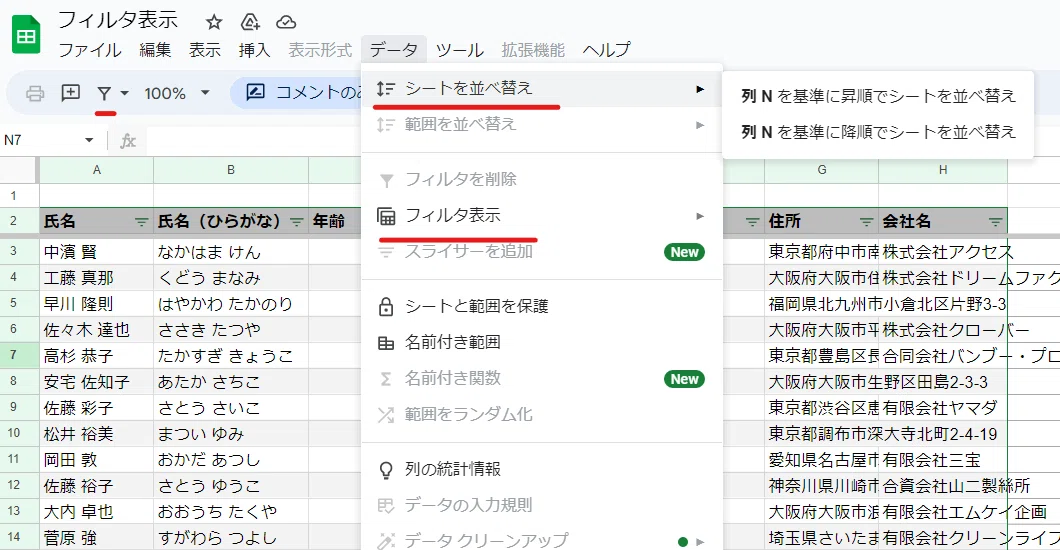Open filter dropdown in 氏名 header
The height and width of the screenshot is (550, 1060).
coord(141,222)
